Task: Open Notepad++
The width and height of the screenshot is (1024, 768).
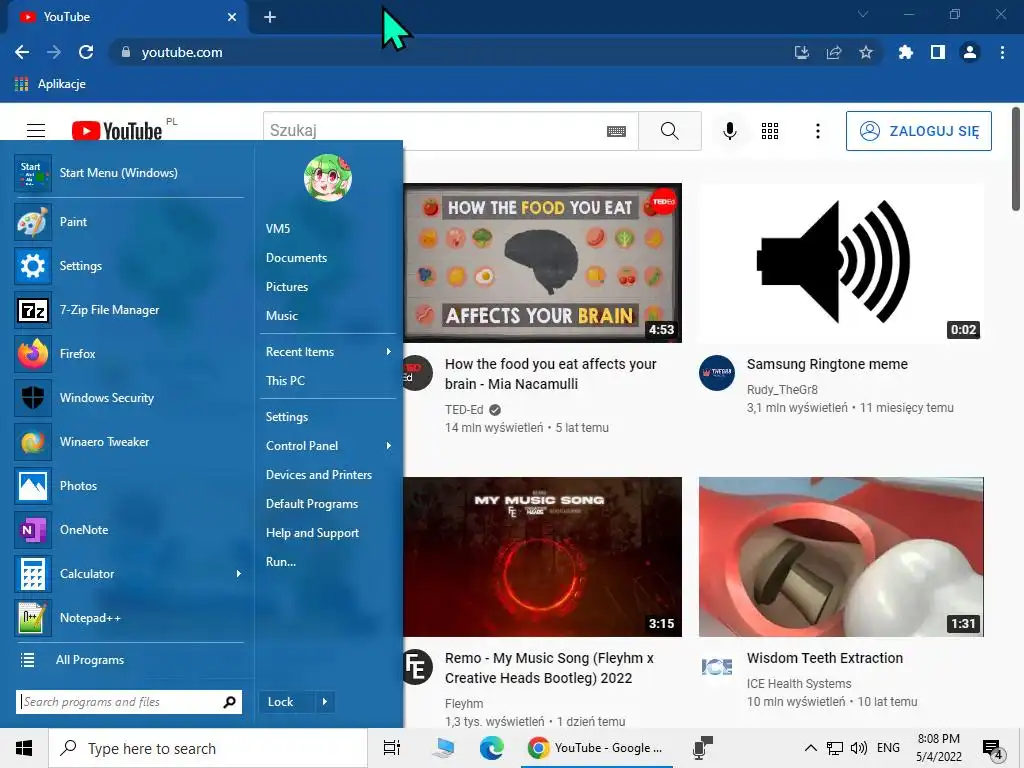Action: pos(129,618)
